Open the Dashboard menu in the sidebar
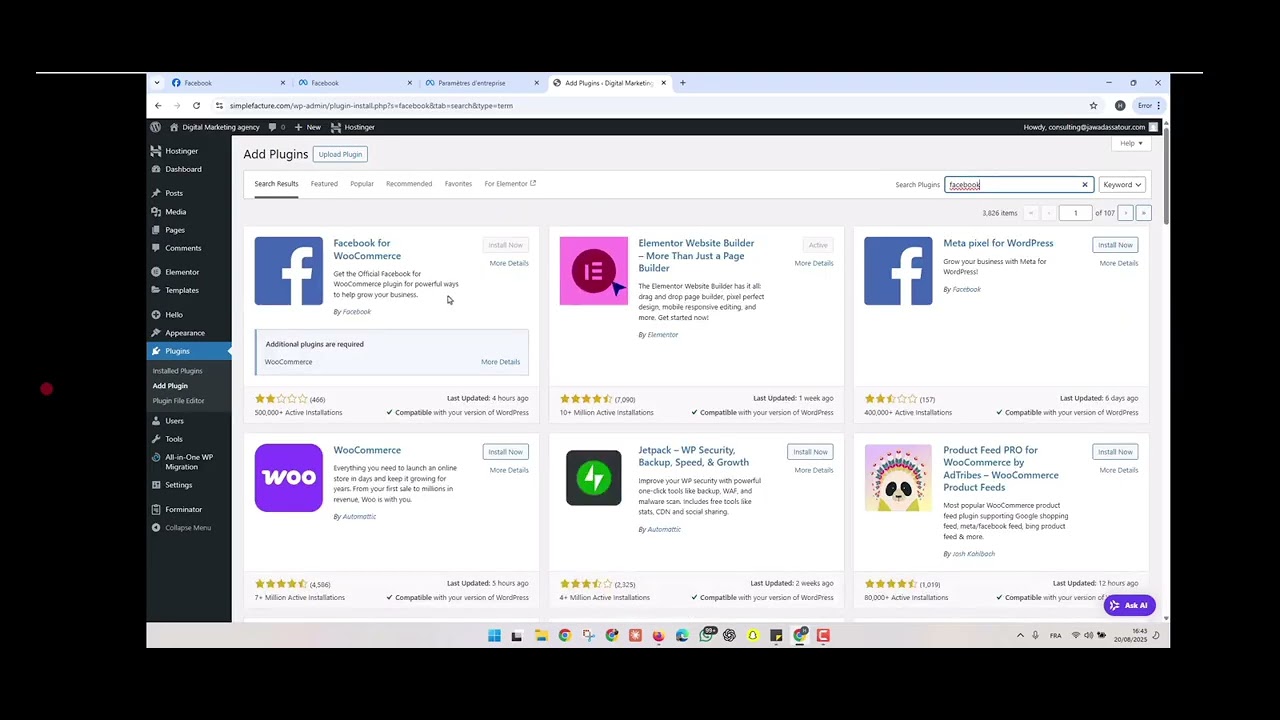Screen dimensions: 1280x720 (183, 169)
